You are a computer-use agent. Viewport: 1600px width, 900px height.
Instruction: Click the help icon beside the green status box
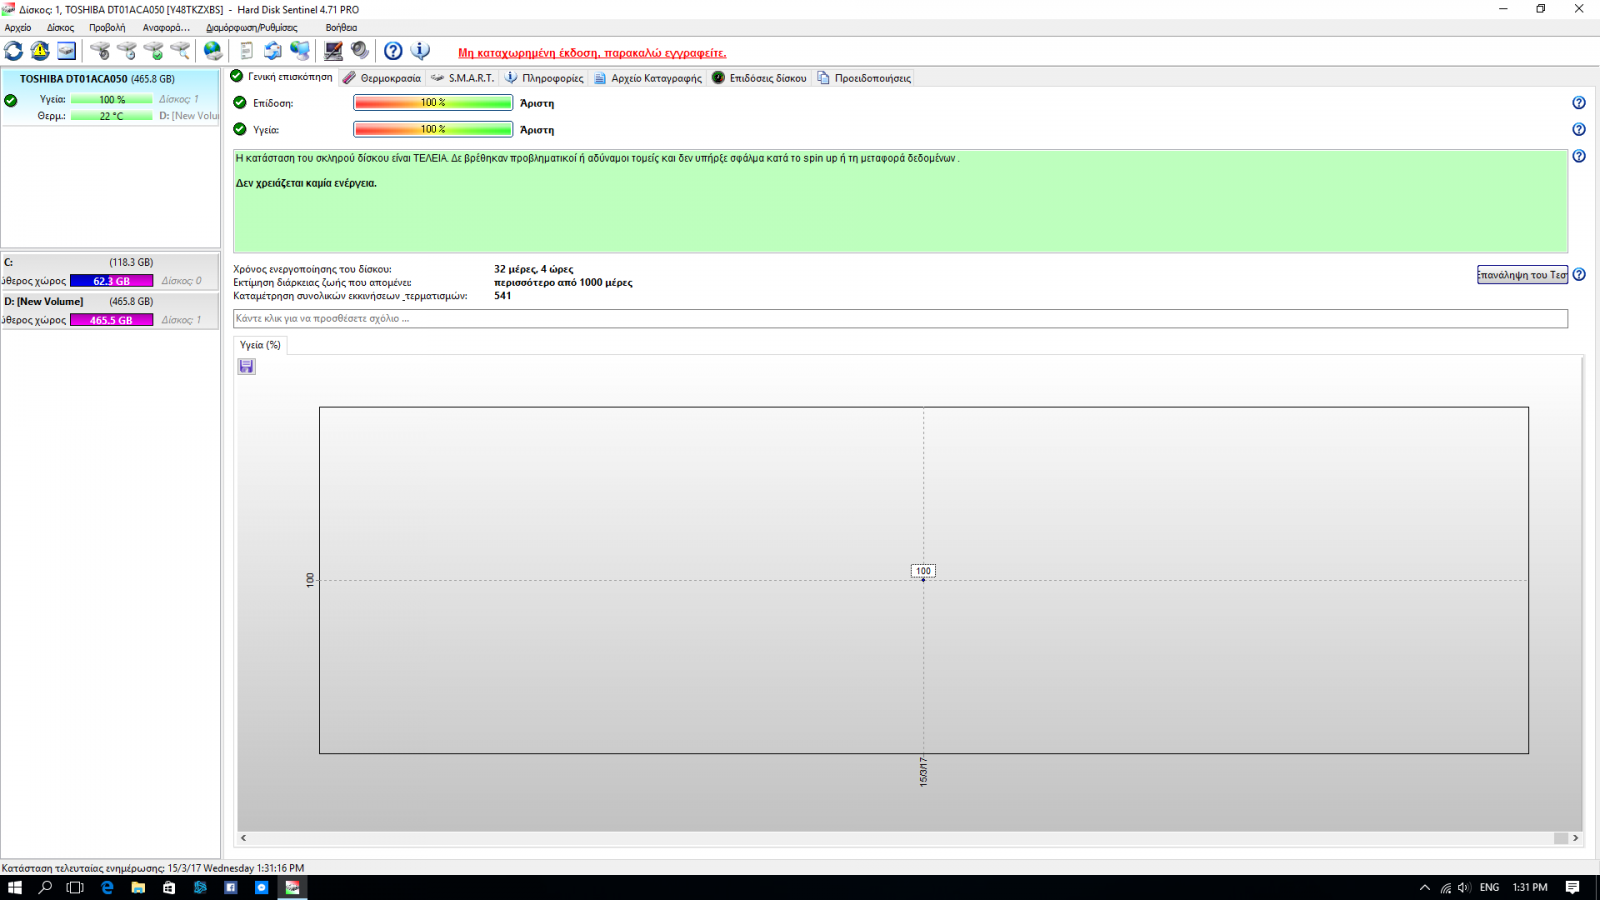point(1579,156)
